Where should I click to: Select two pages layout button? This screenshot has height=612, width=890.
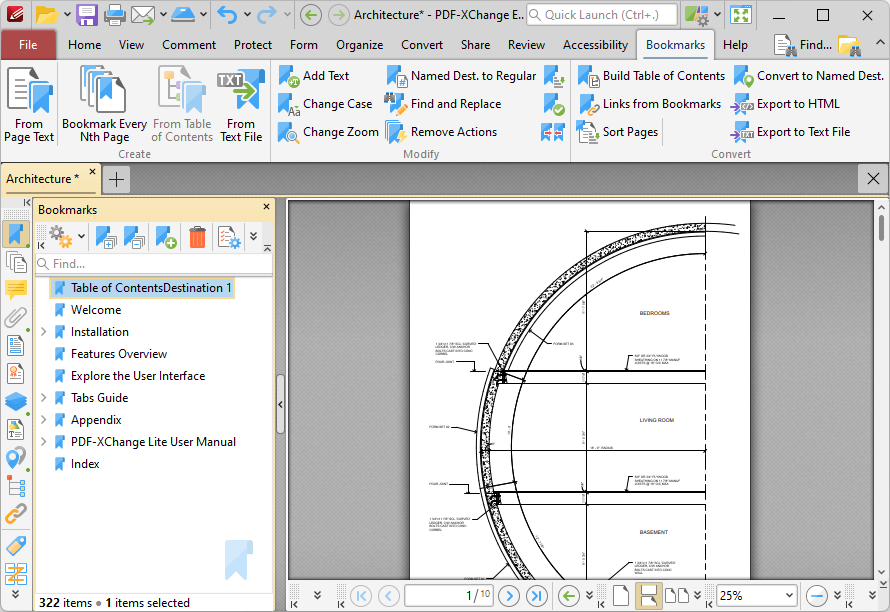(677, 596)
